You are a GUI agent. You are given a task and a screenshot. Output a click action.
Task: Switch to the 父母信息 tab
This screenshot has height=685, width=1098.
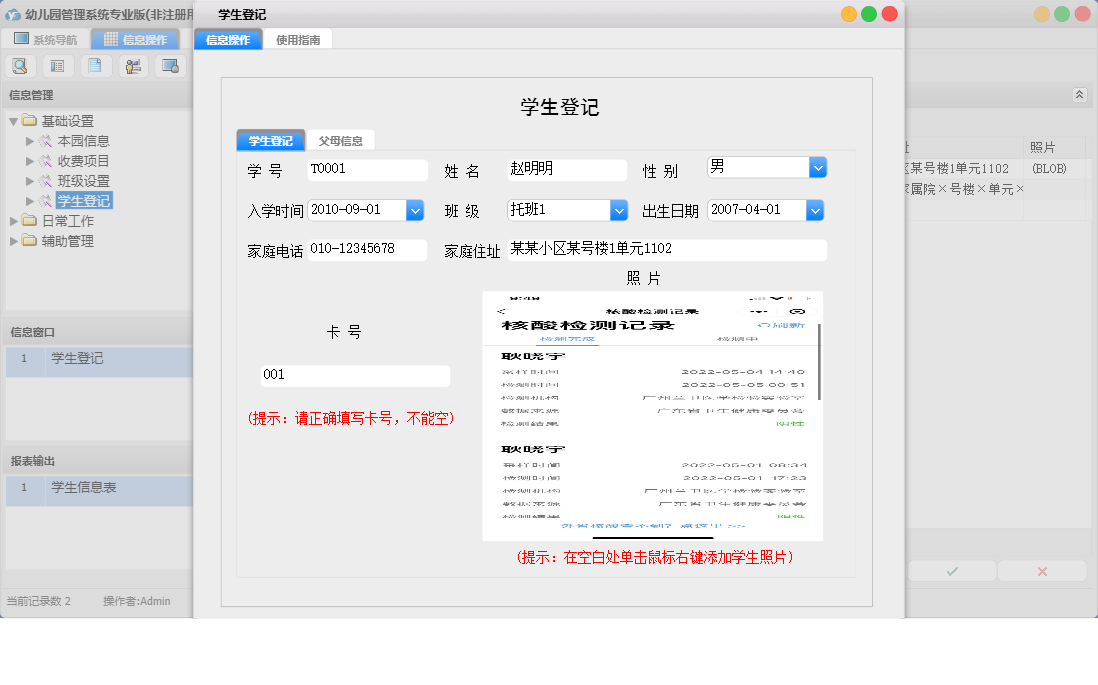pos(343,139)
